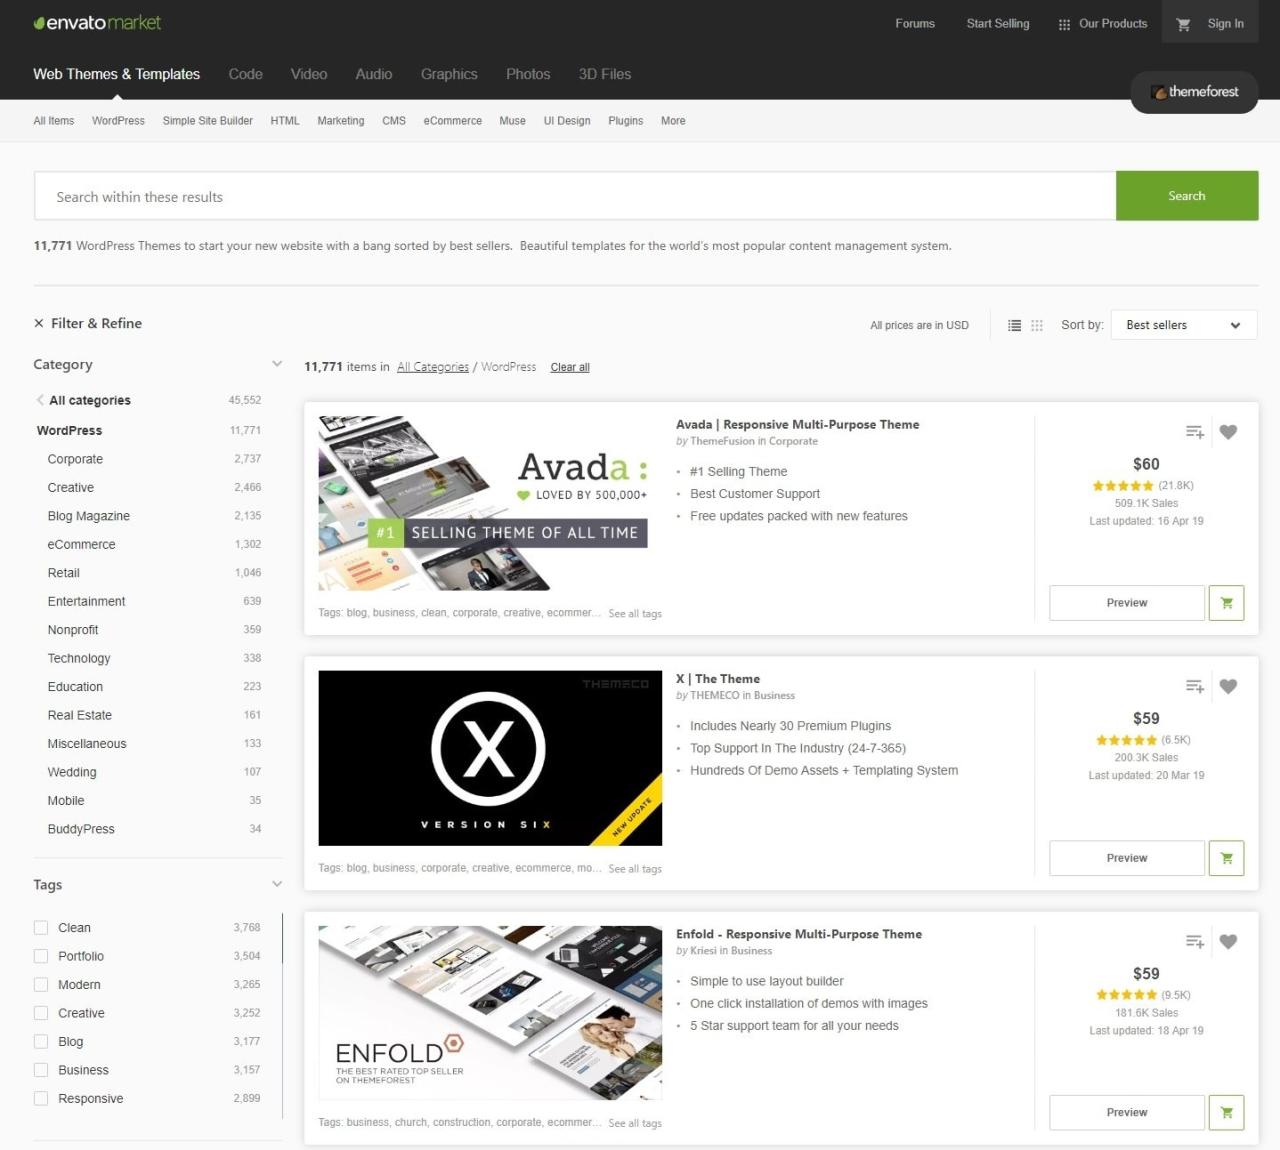Focus the Search within these results field
The image size is (1280, 1150).
coord(575,196)
